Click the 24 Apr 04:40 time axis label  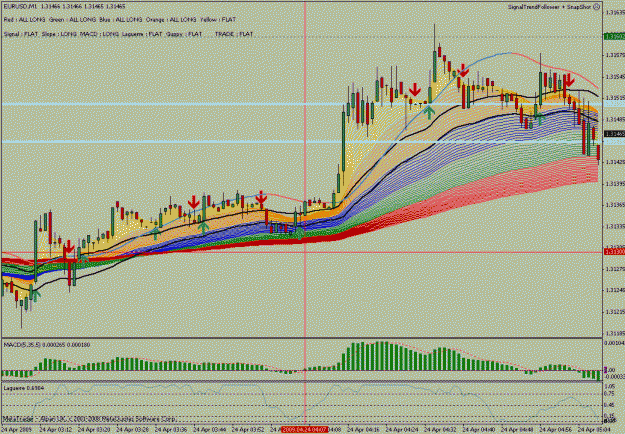coord(479,430)
